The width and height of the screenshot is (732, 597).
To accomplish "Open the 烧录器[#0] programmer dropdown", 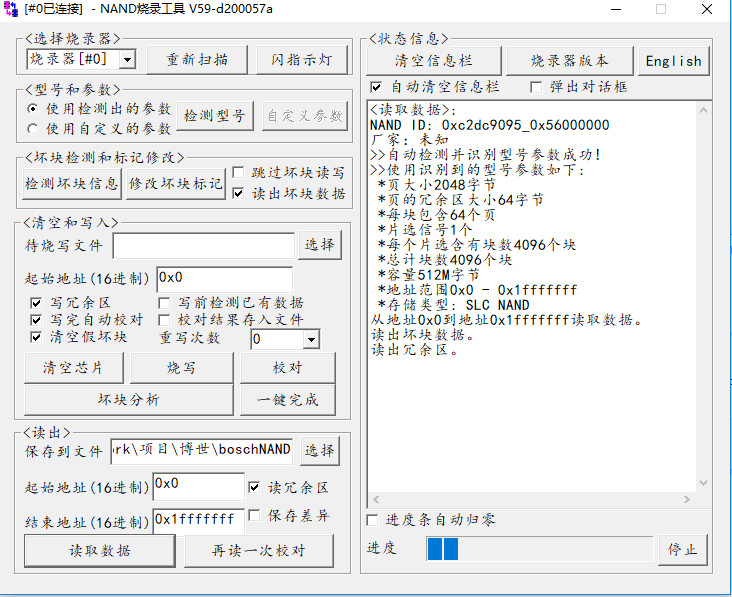I will pyautogui.click(x=127, y=60).
